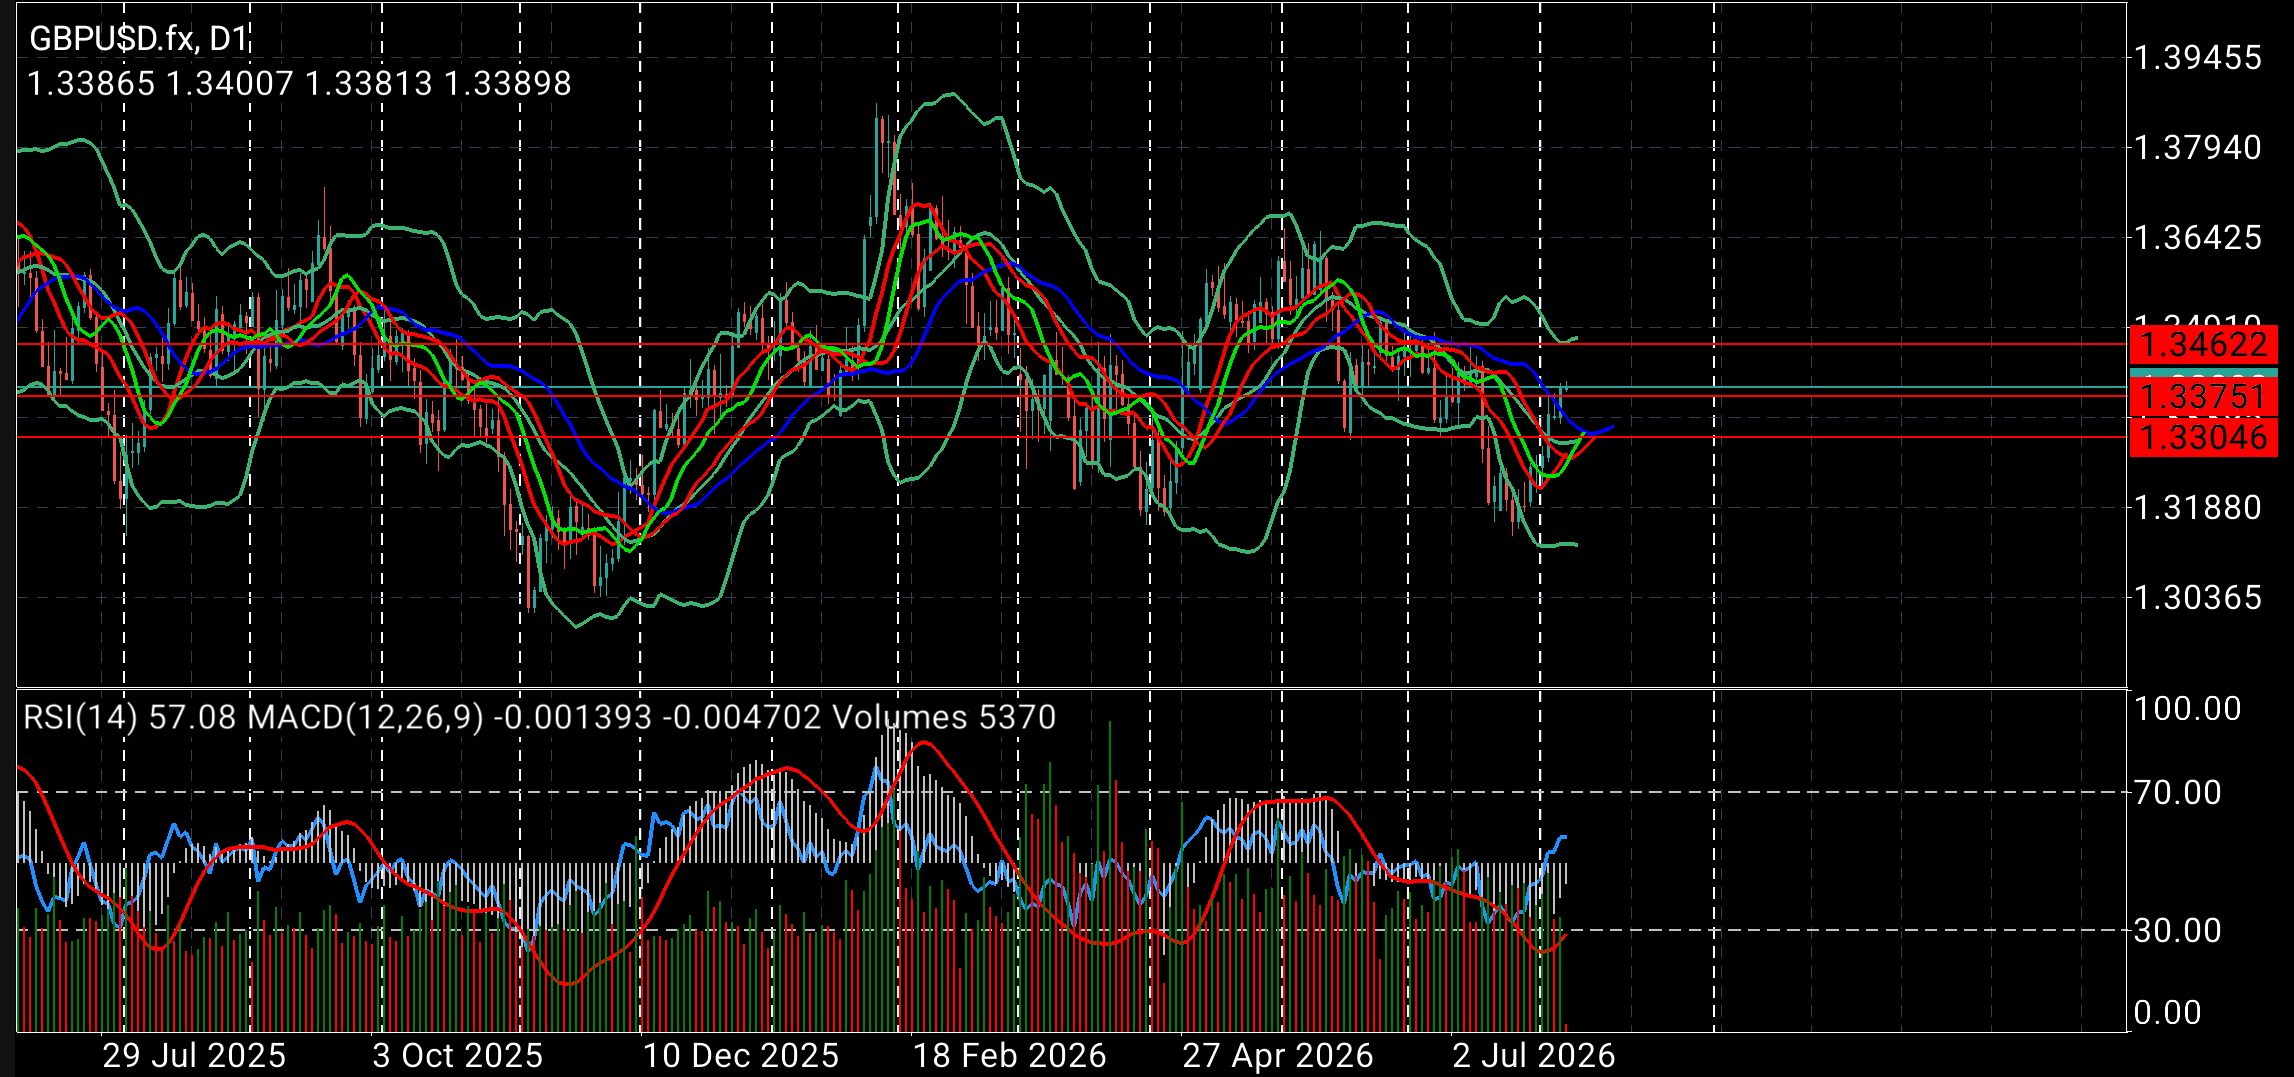Tap the MACD(12,26,9) indicator label
2294x1077 pixels.
(535, 717)
